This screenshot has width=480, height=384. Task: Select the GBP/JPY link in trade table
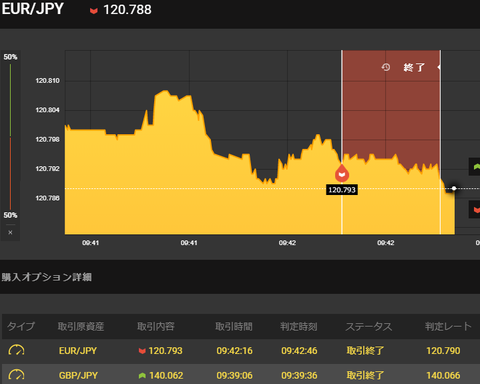[78, 375]
